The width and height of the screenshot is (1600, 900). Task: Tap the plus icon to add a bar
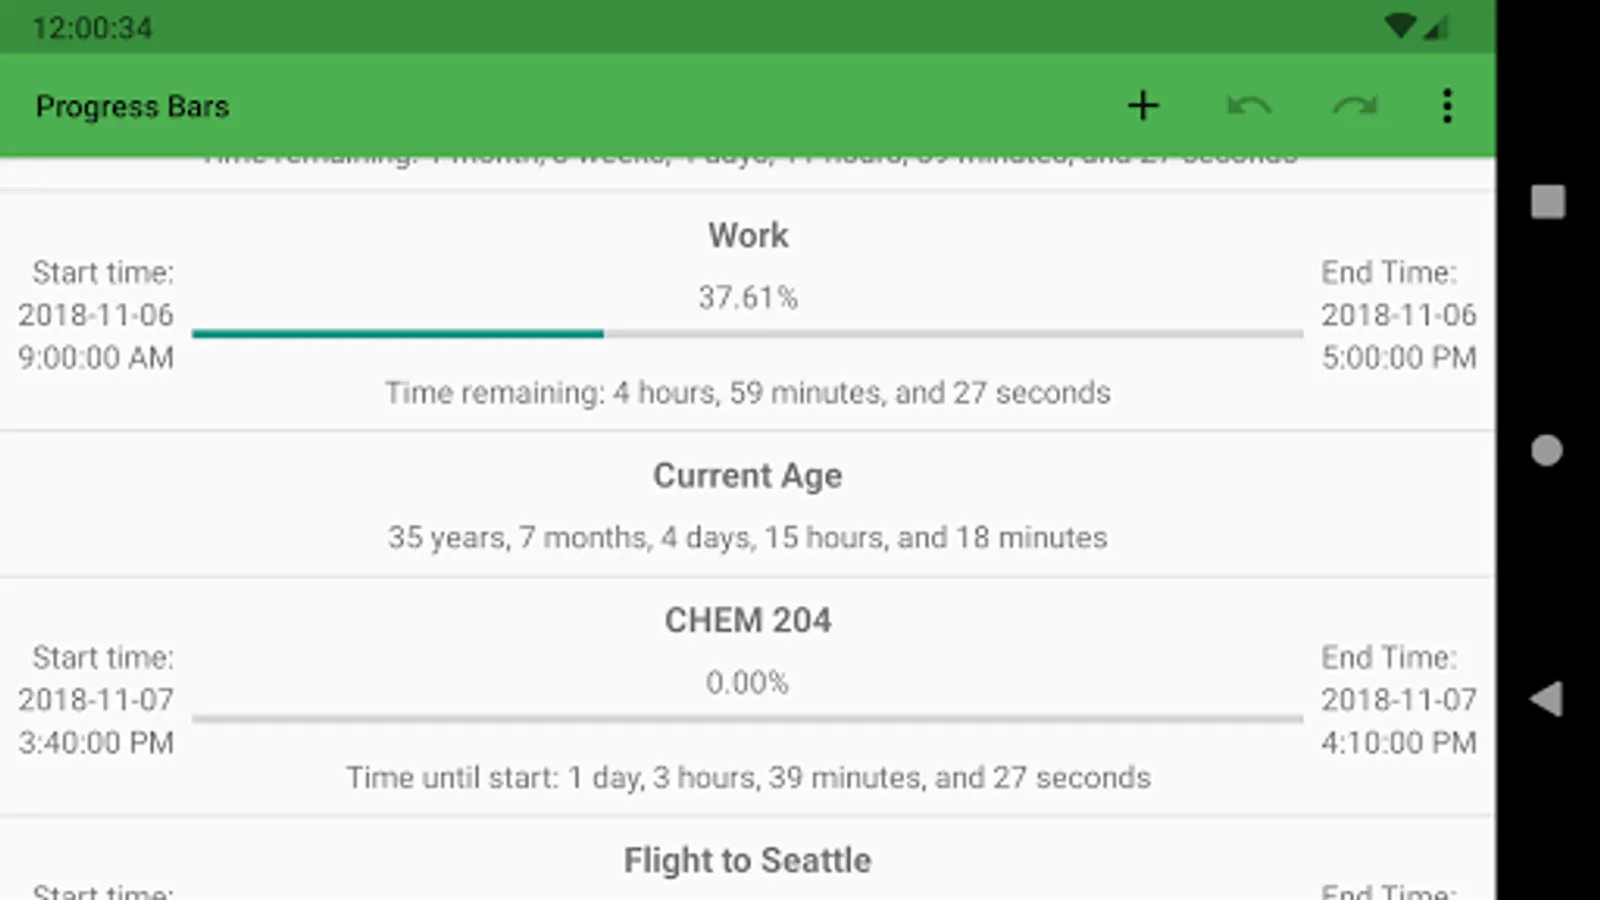click(1143, 106)
